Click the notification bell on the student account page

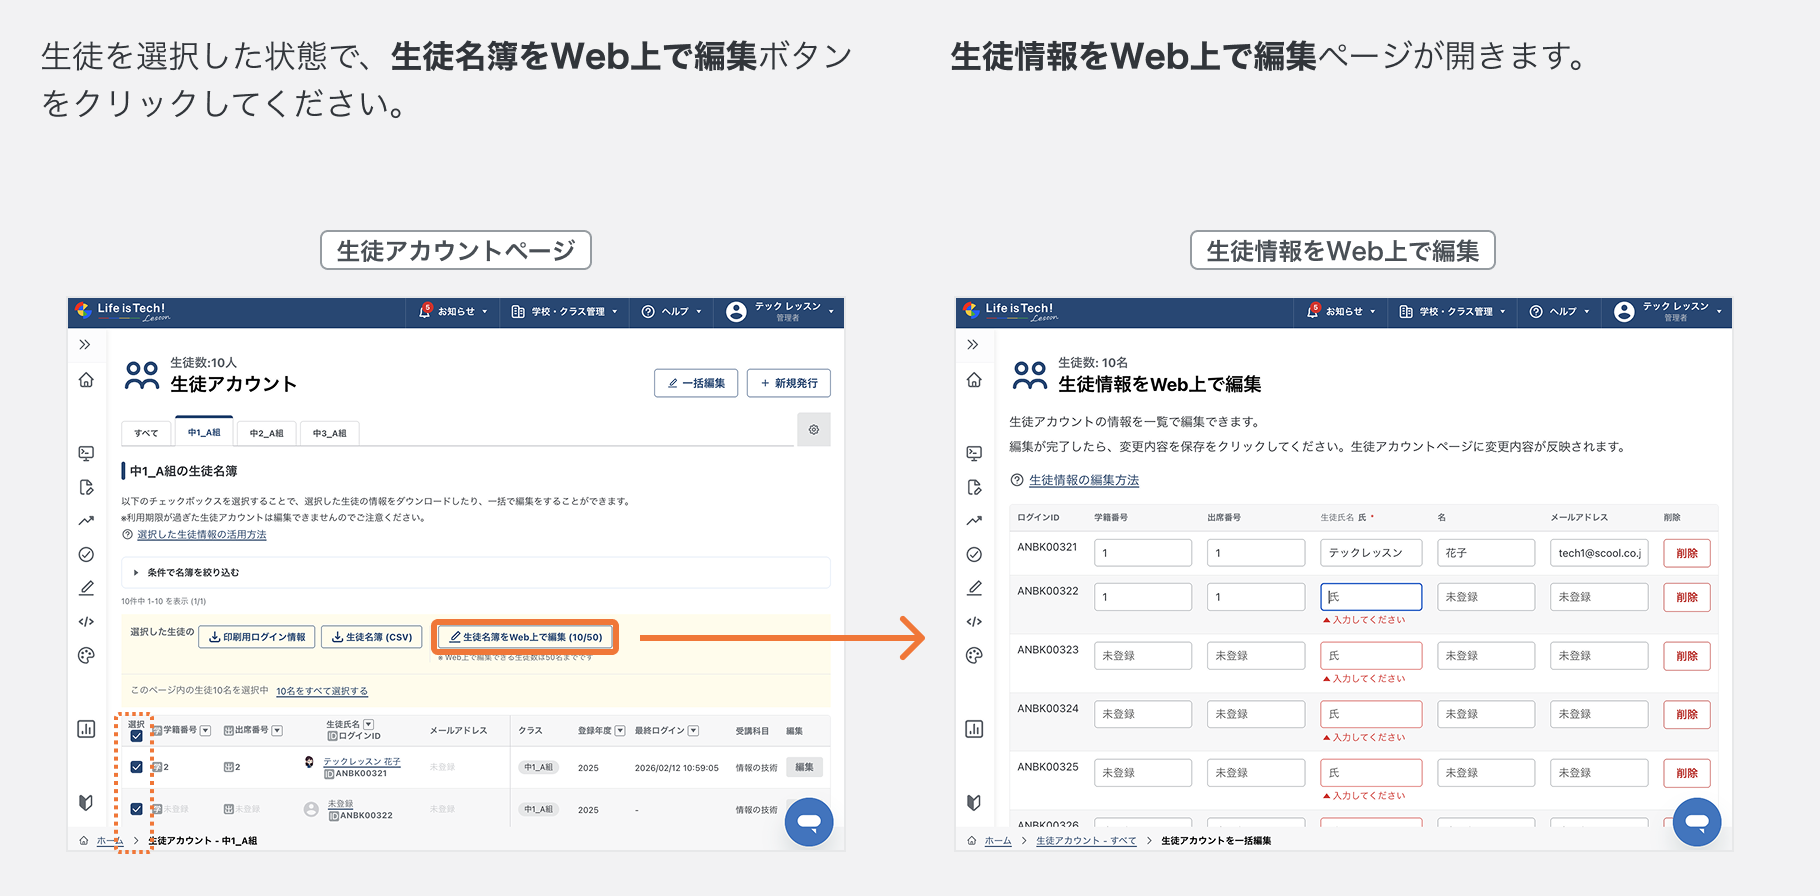(x=425, y=312)
